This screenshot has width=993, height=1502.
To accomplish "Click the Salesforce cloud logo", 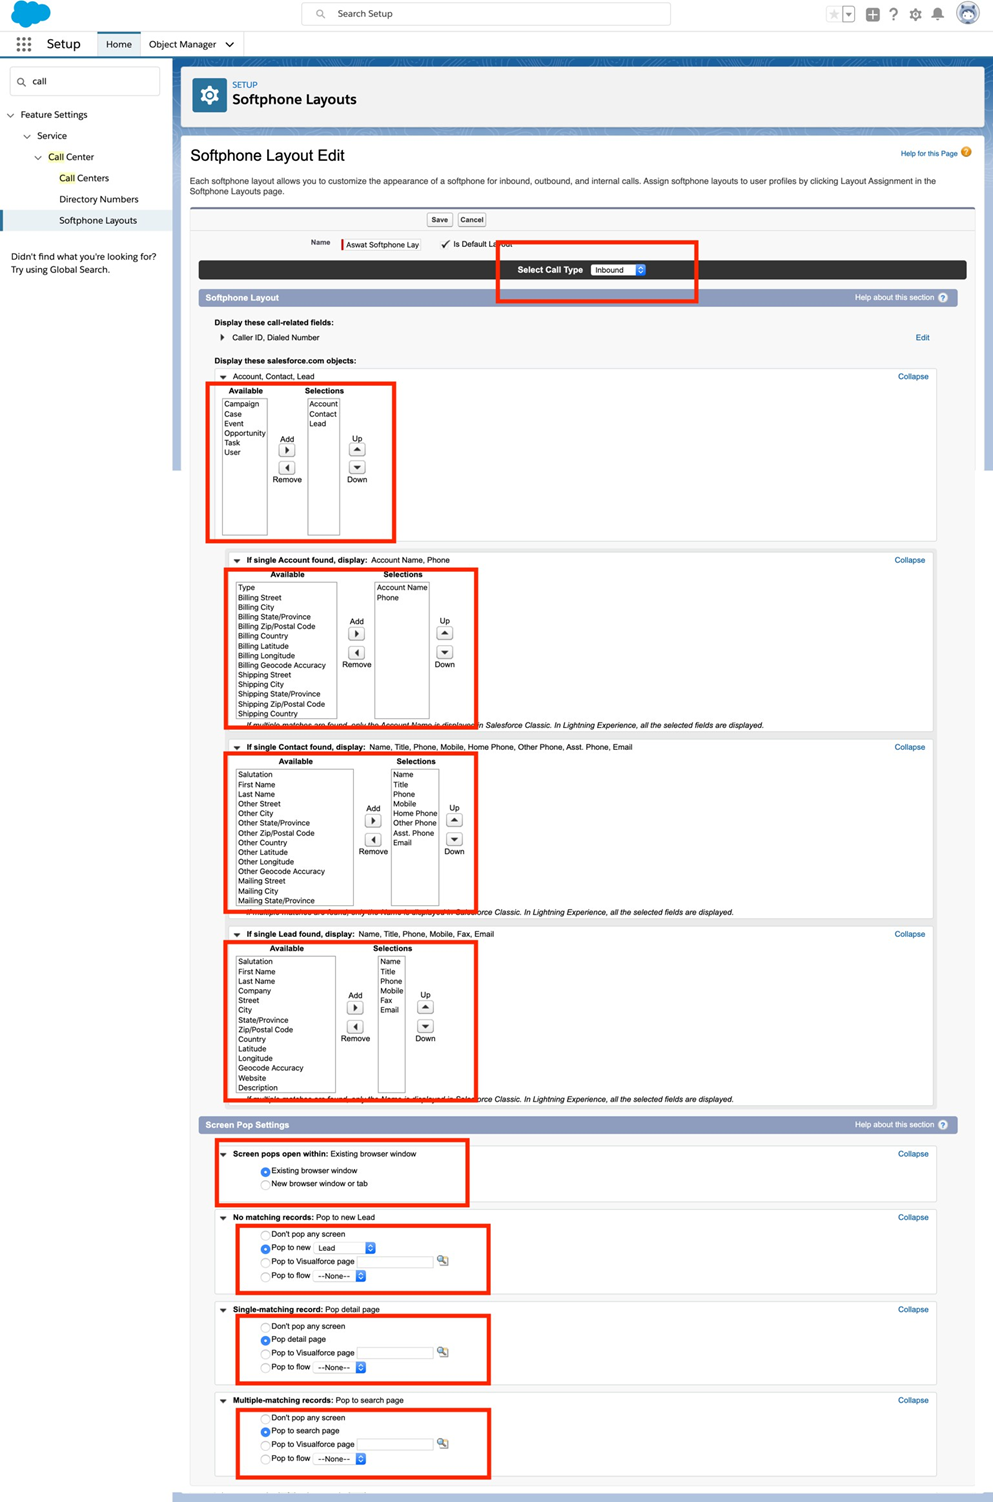I will pyautogui.click(x=30, y=14).
